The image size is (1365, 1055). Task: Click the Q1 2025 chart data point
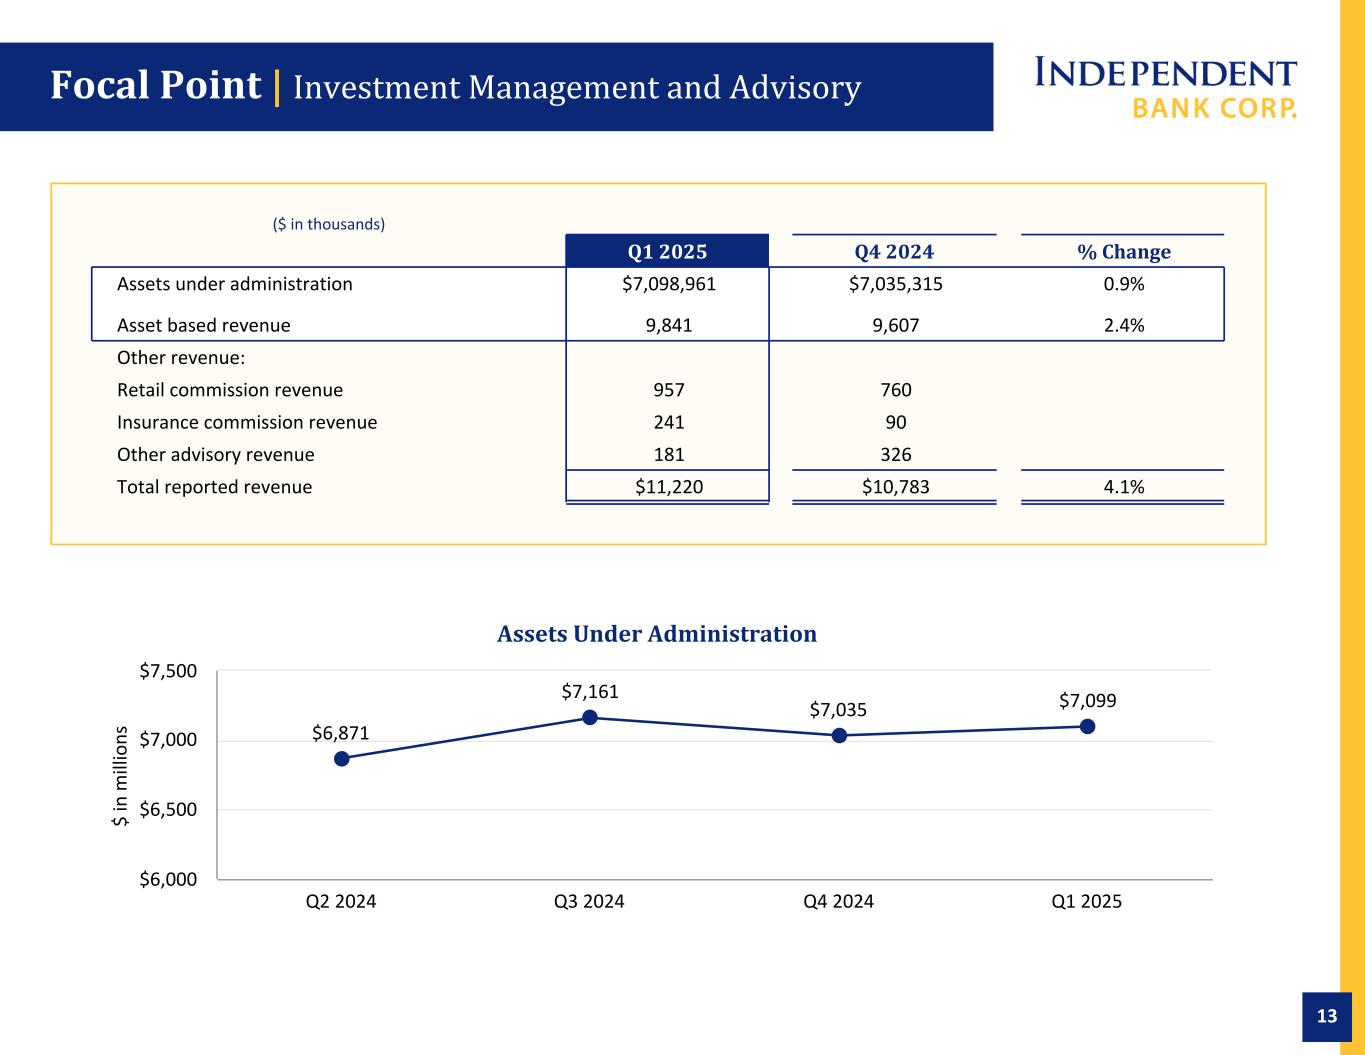pos(1087,726)
